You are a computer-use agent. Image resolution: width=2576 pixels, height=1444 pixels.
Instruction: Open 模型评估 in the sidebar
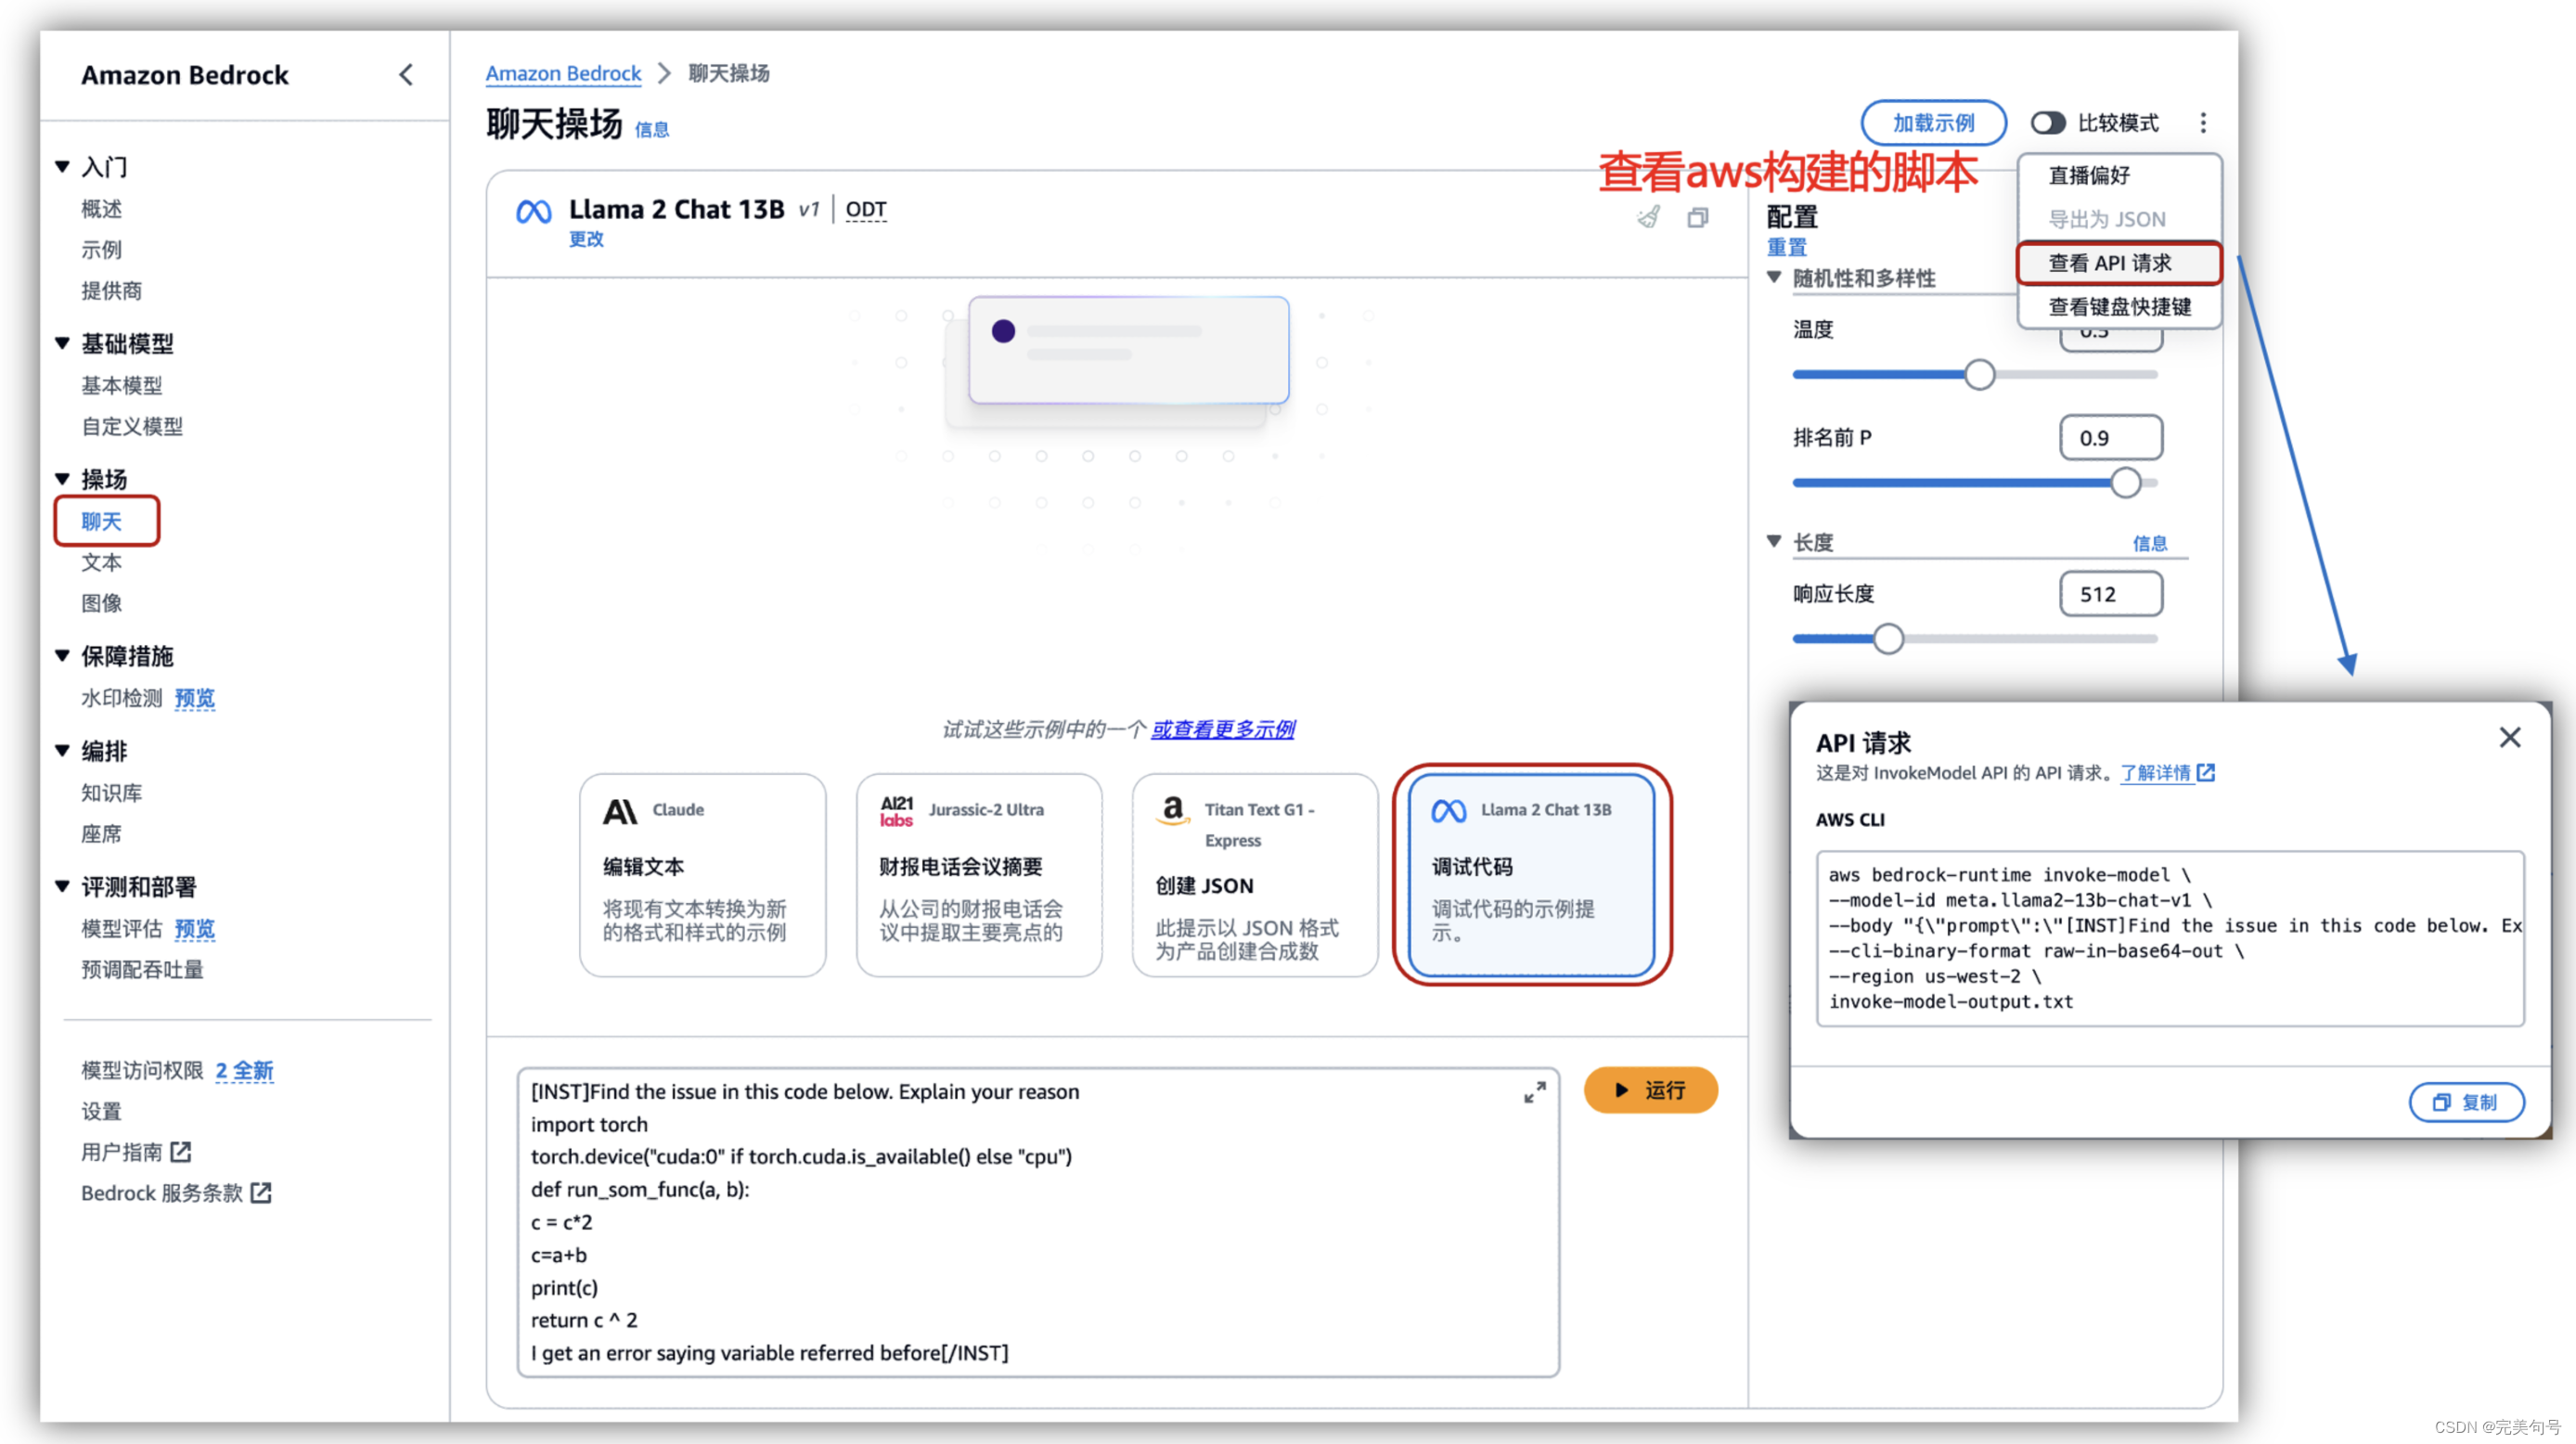121,929
